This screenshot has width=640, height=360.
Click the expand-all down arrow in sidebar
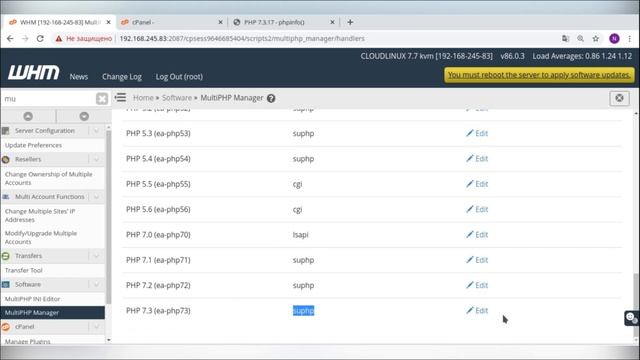tap(84, 116)
